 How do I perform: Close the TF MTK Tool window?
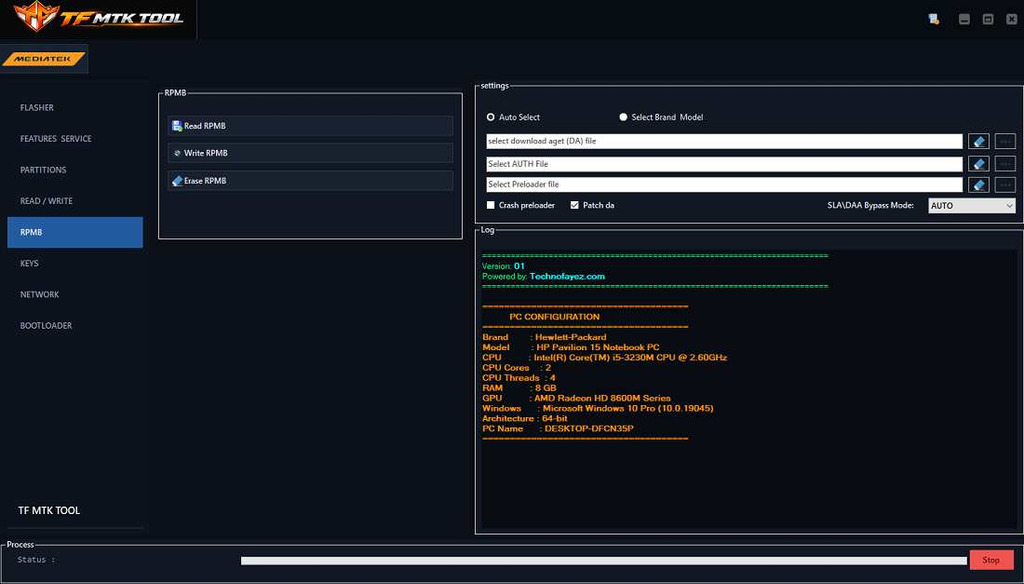pyautogui.click(x=1012, y=19)
